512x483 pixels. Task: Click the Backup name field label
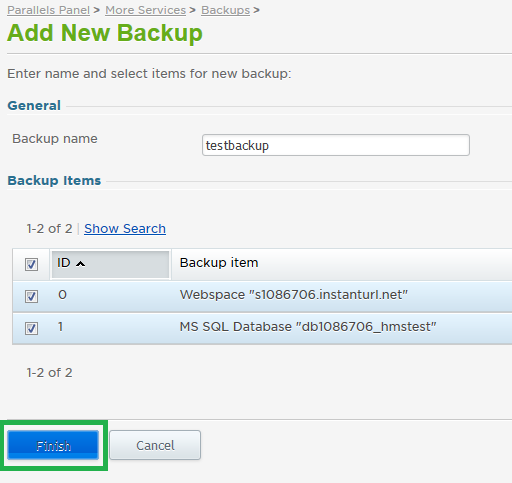pyautogui.click(x=55, y=139)
